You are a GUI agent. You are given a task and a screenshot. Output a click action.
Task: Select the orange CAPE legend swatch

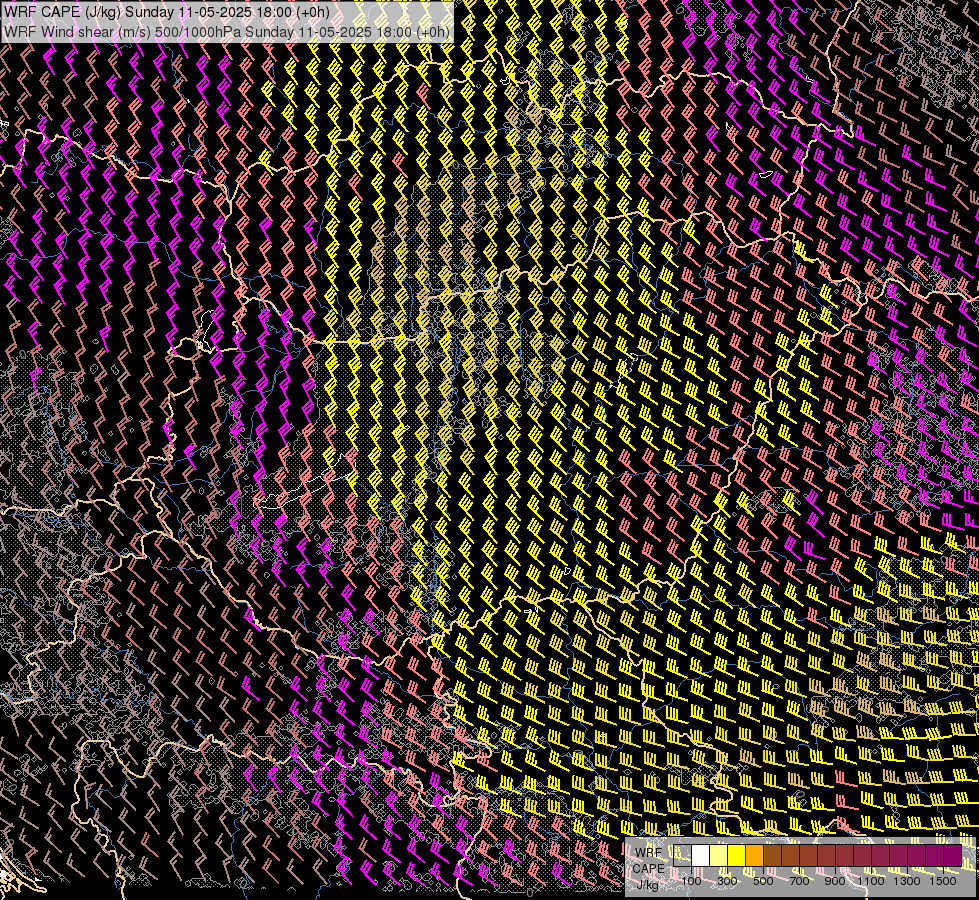[x=754, y=856]
